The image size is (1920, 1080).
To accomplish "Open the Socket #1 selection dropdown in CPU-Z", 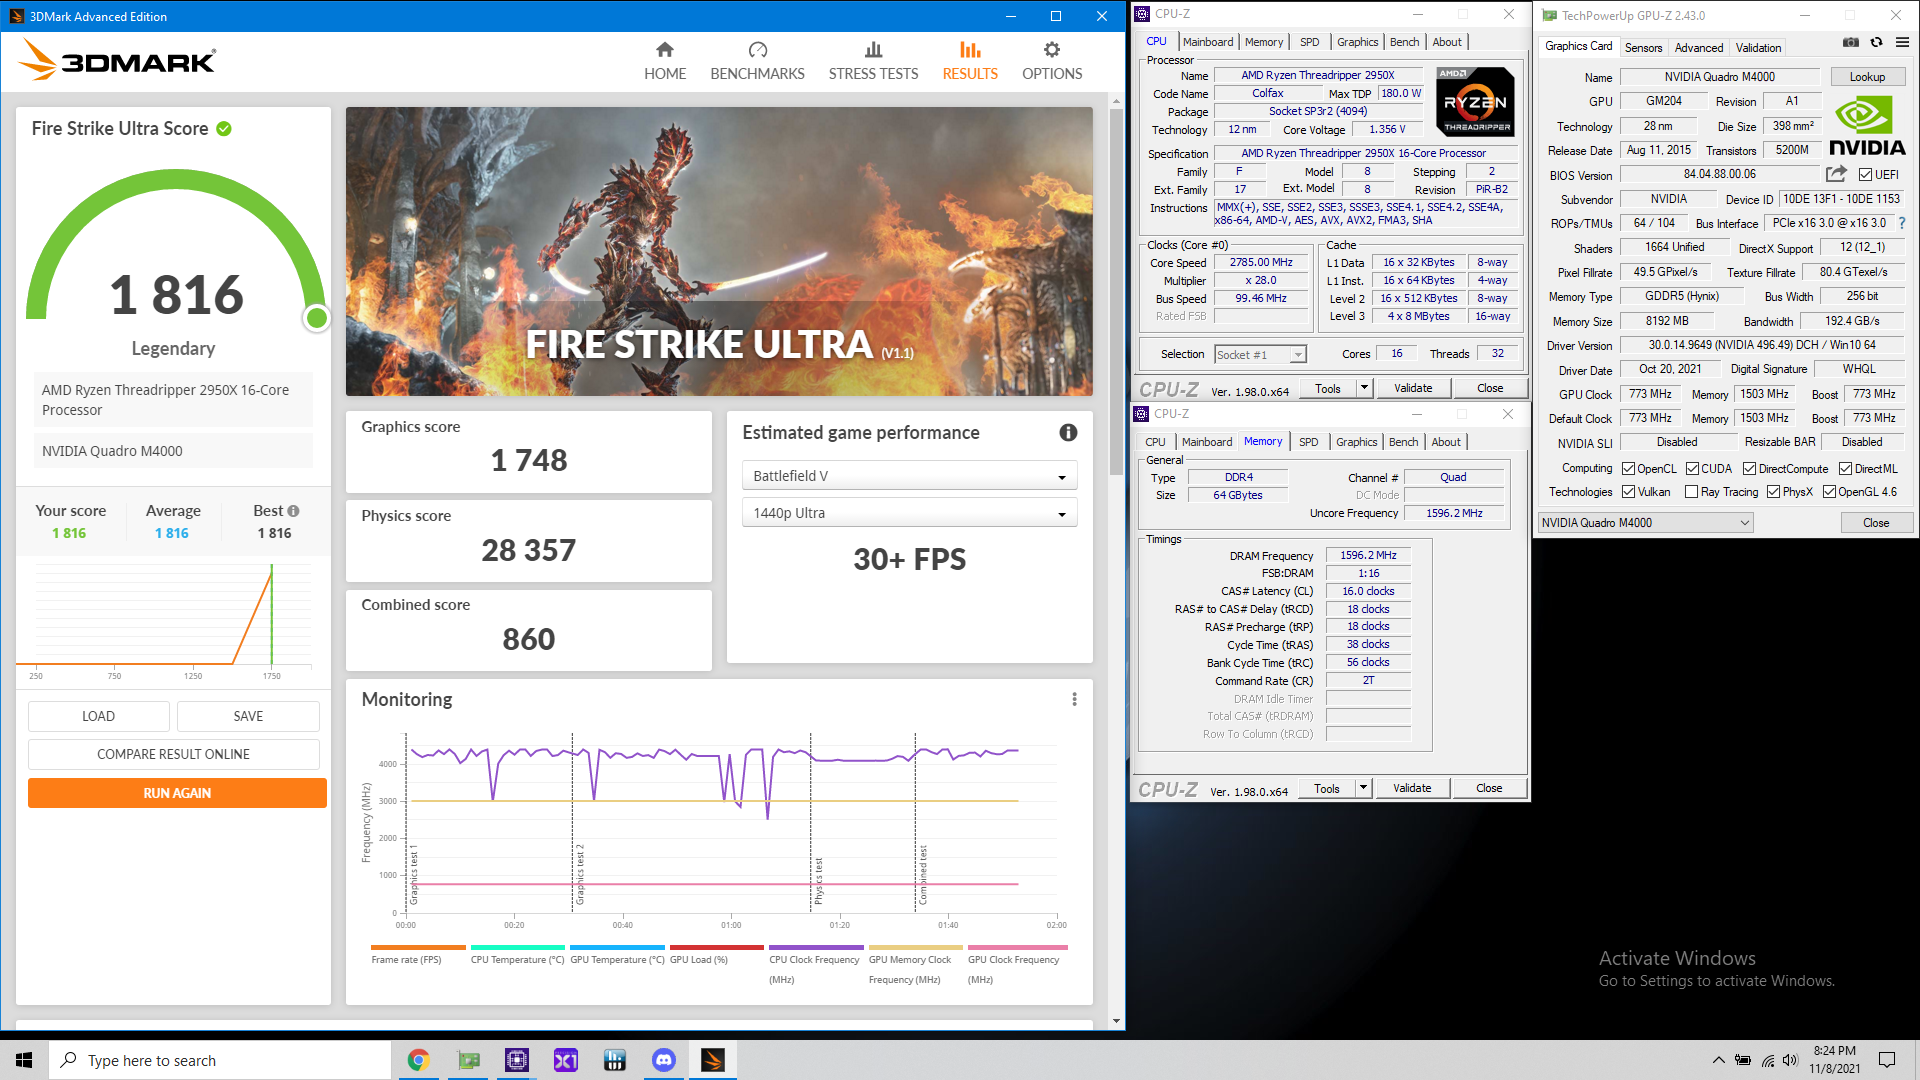I will (x=1260, y=355).
